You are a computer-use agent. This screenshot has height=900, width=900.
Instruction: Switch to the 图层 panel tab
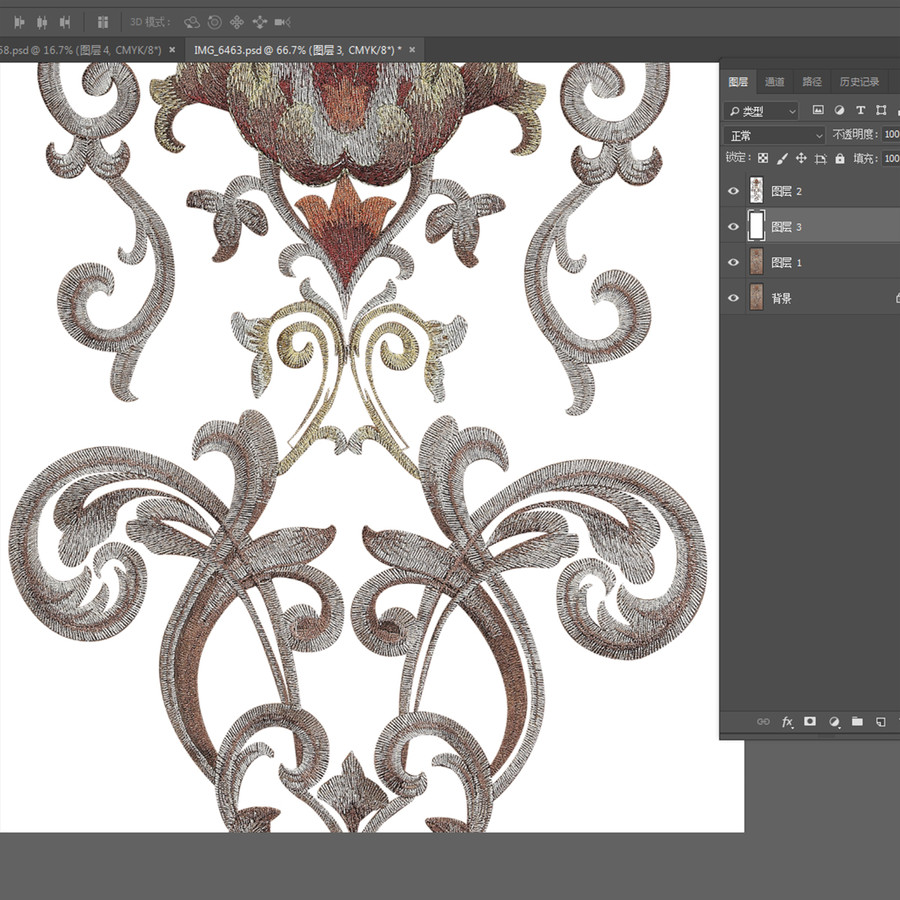(738, 82)
